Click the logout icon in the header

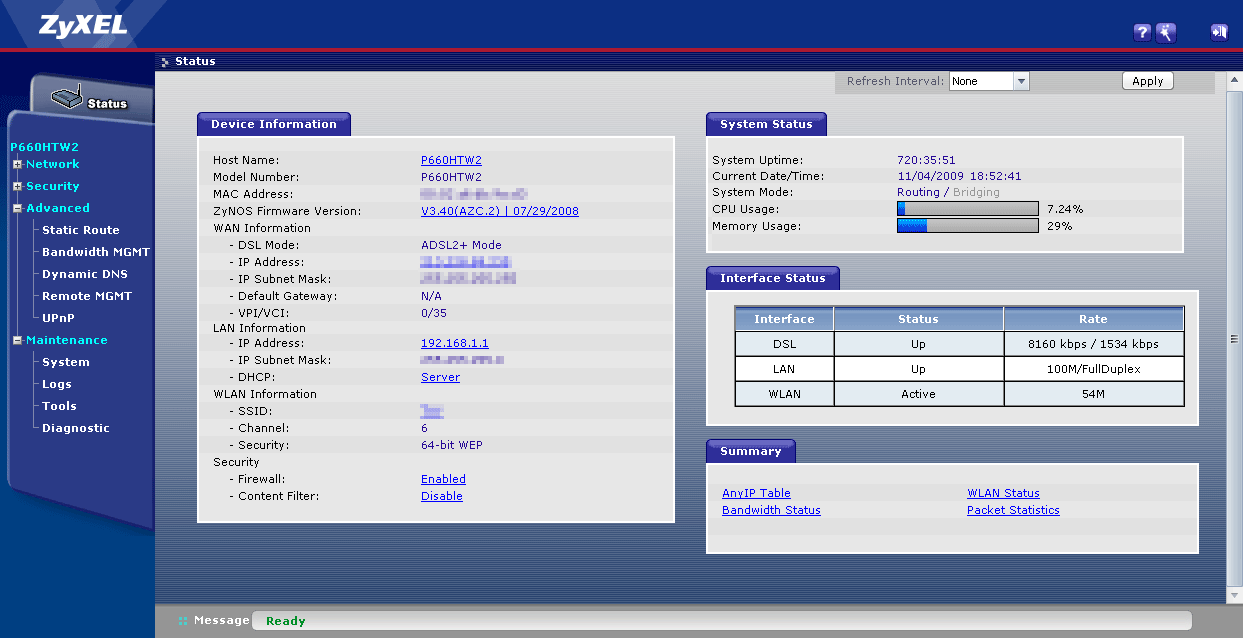click(1219, 32)
